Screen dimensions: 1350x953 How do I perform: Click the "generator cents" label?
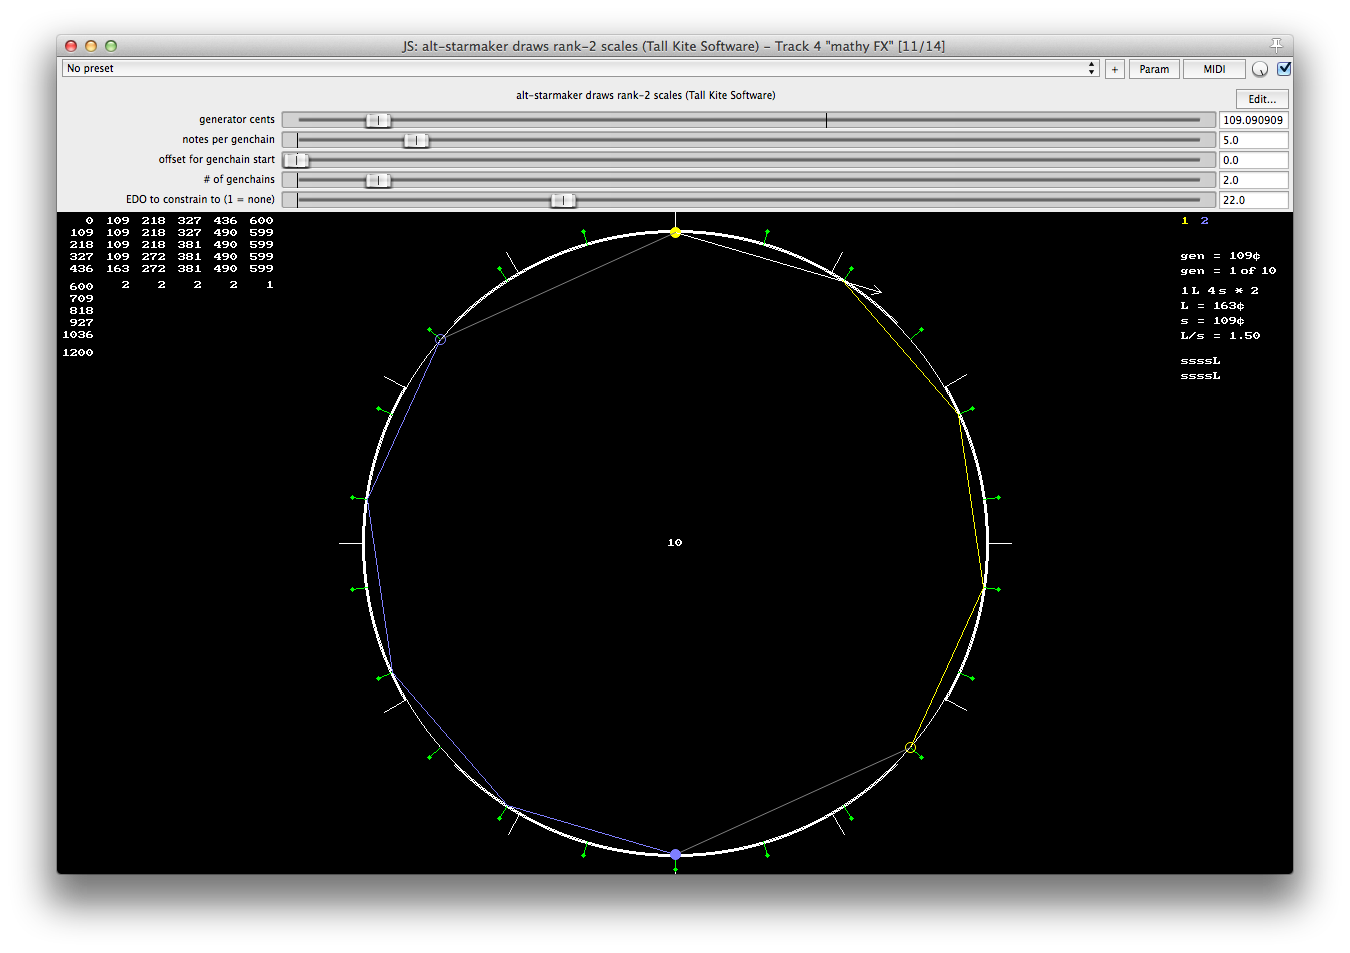[x=237, y=120]
